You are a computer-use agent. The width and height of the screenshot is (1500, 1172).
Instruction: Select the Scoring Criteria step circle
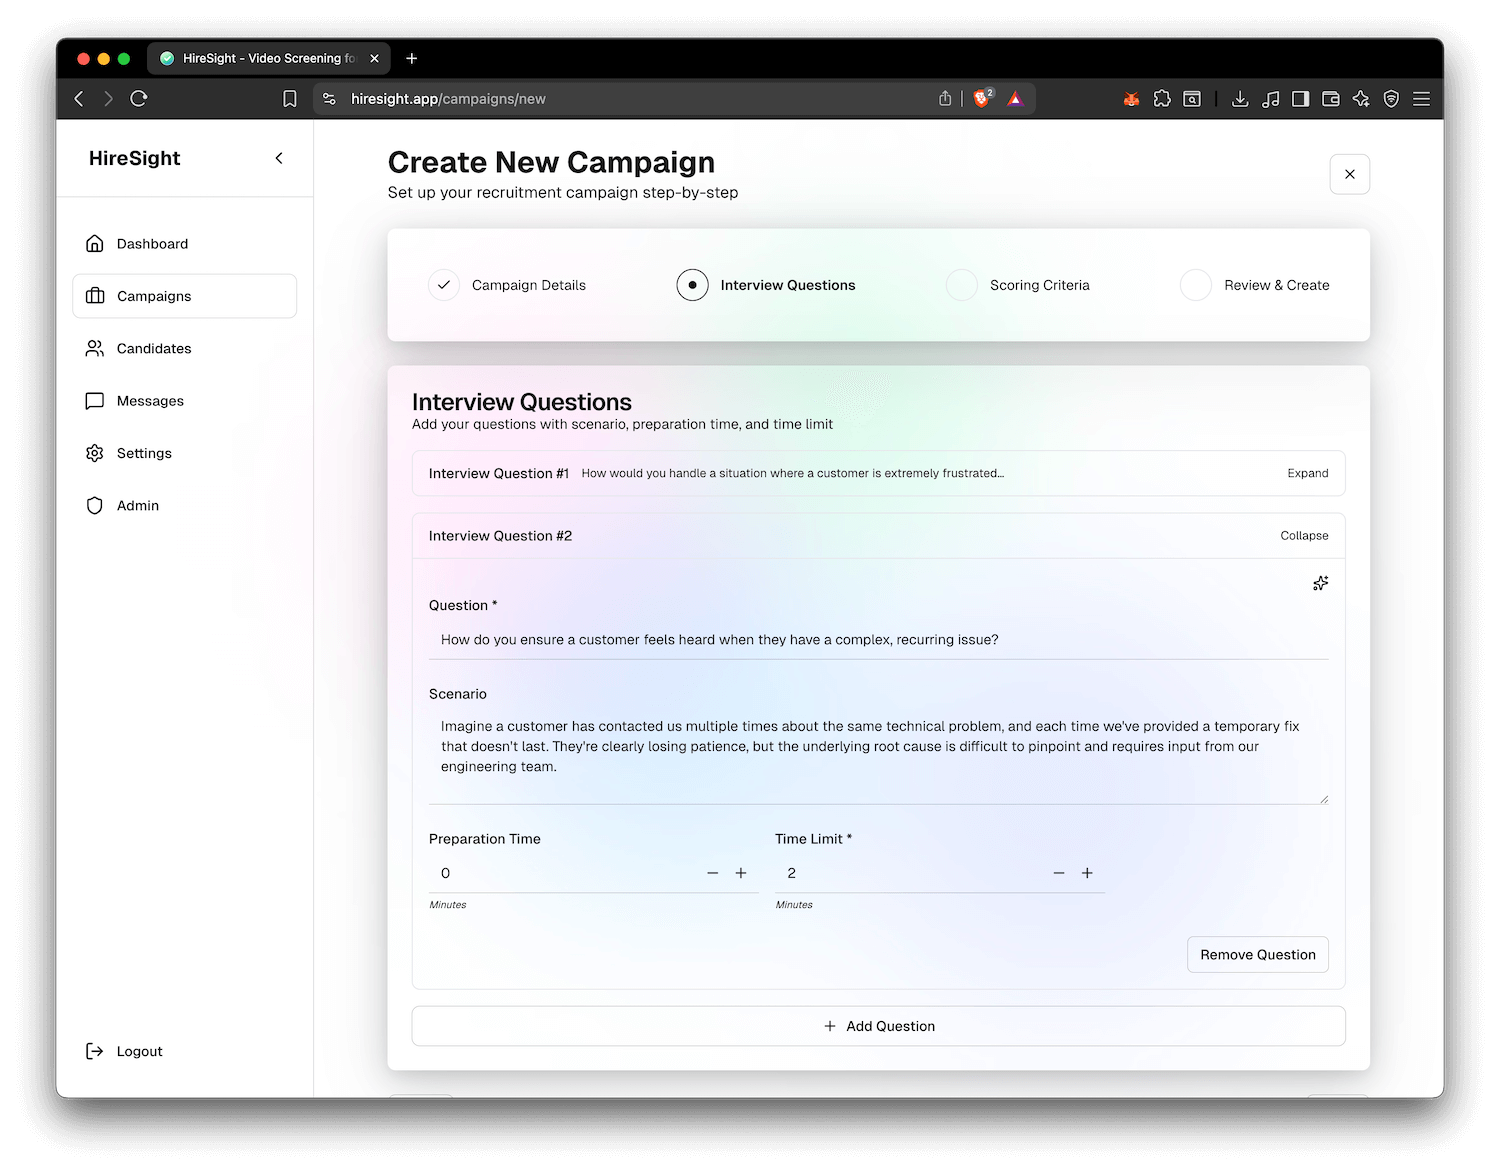click(x=962, y=285)
